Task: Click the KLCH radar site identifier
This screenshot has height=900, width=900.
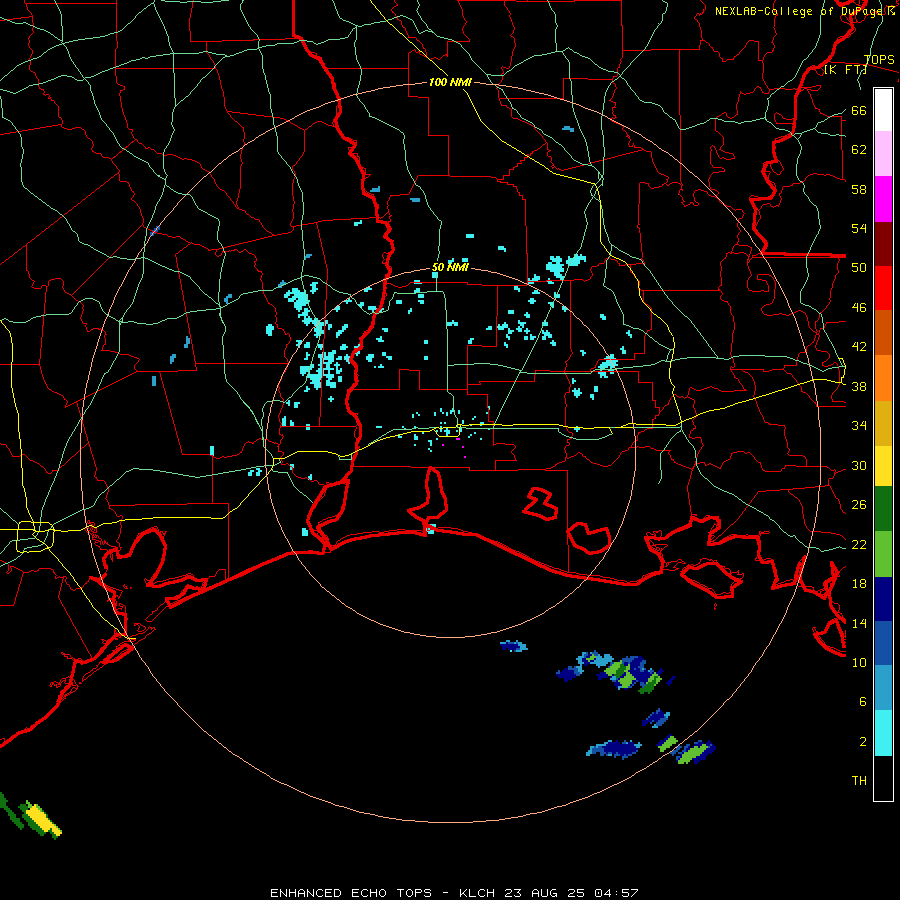Action: coord(477,893)
